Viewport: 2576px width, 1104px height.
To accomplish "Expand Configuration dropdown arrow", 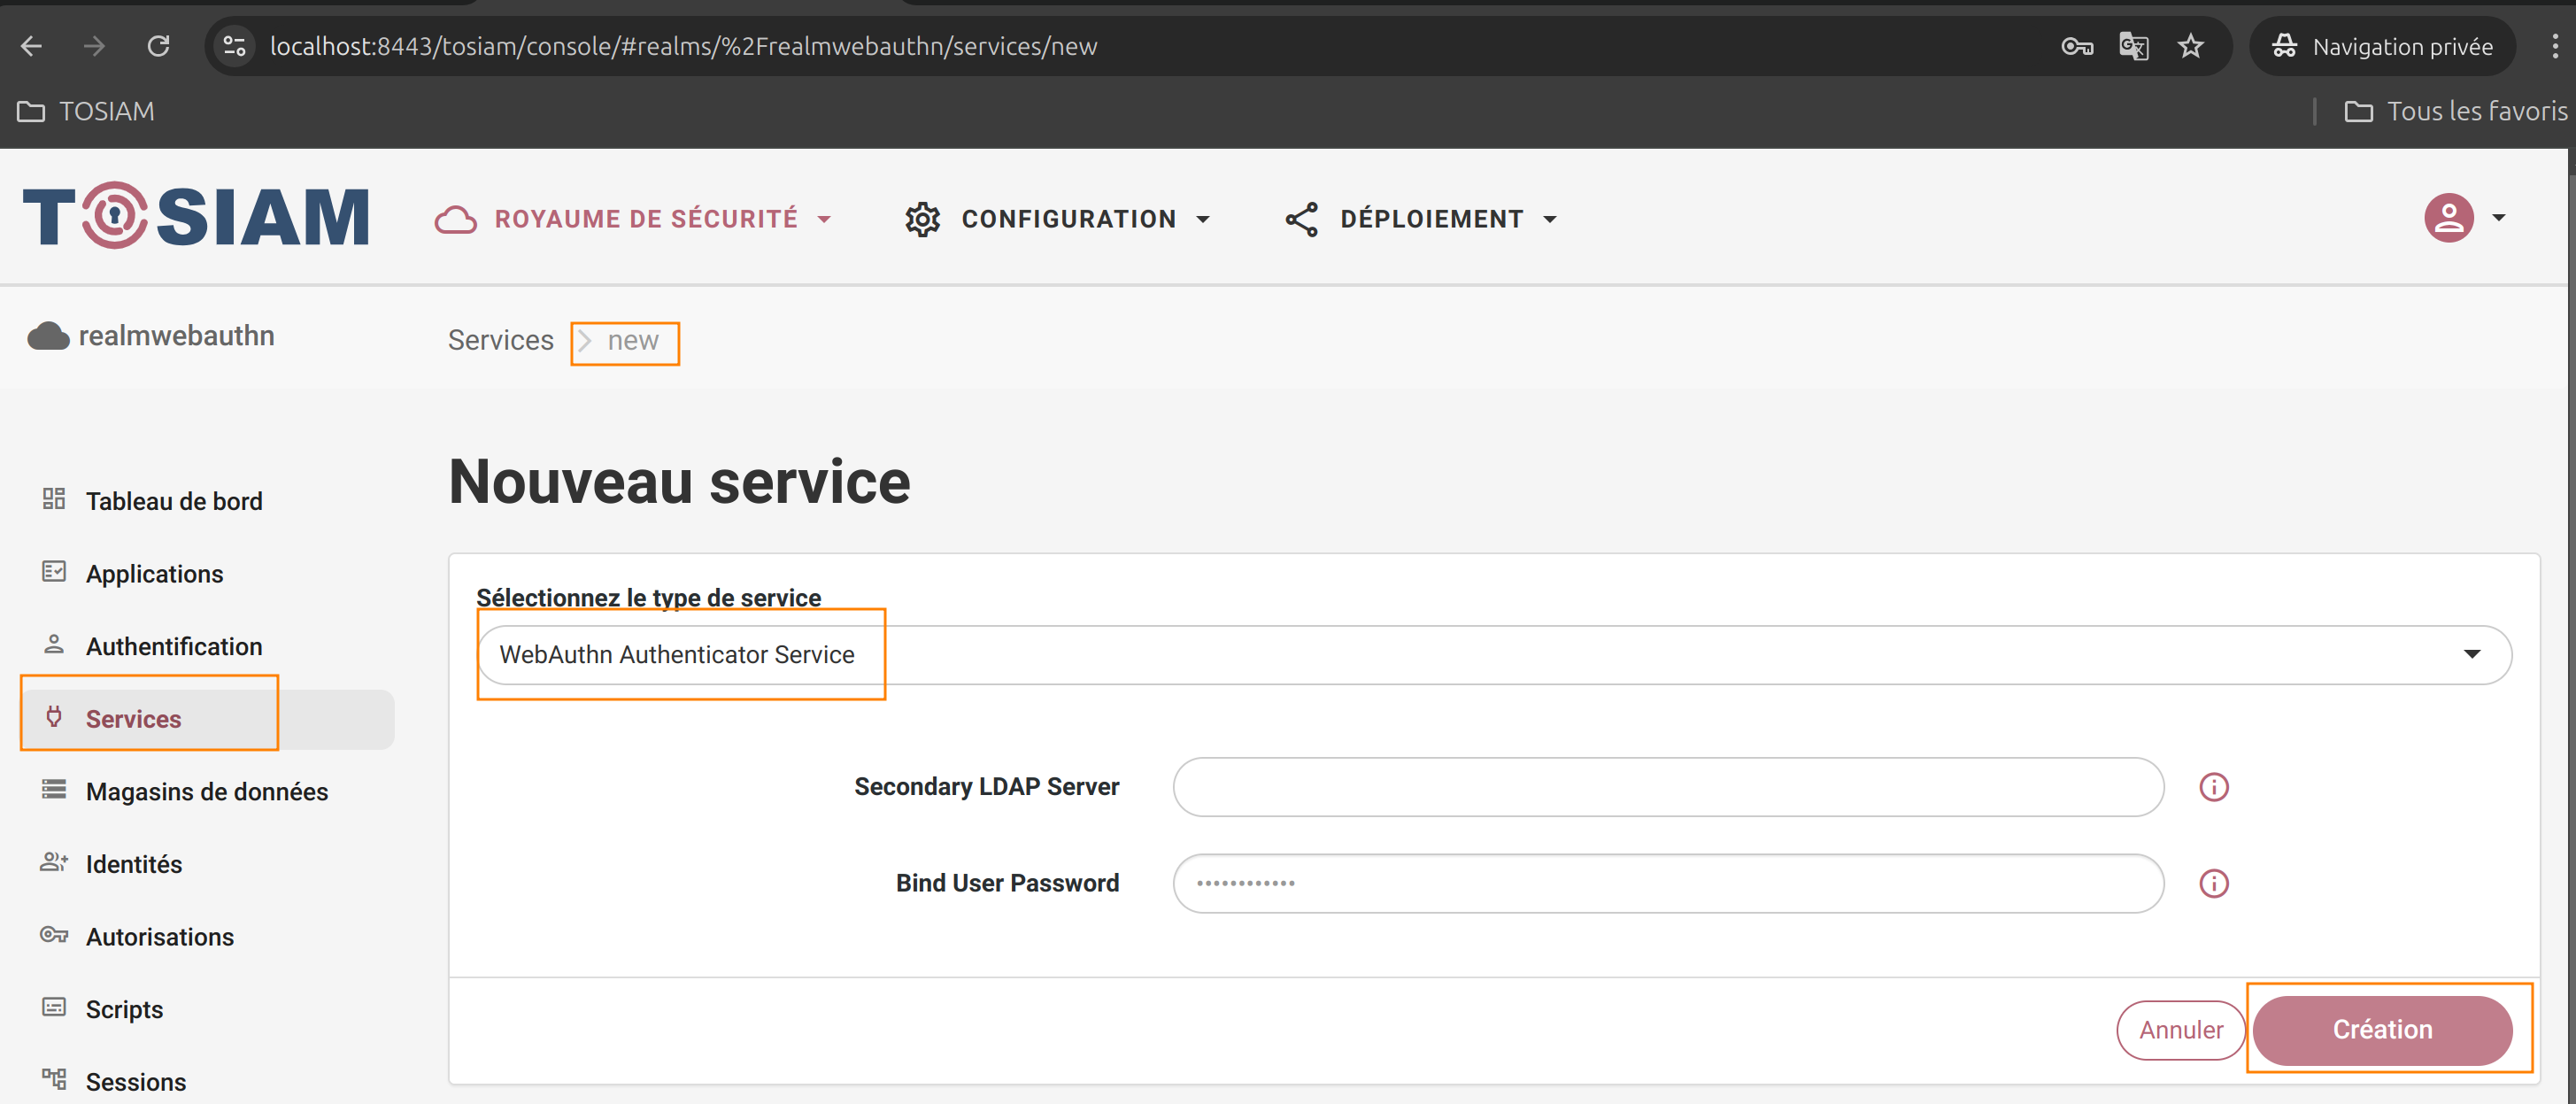I will [1203, 219].
